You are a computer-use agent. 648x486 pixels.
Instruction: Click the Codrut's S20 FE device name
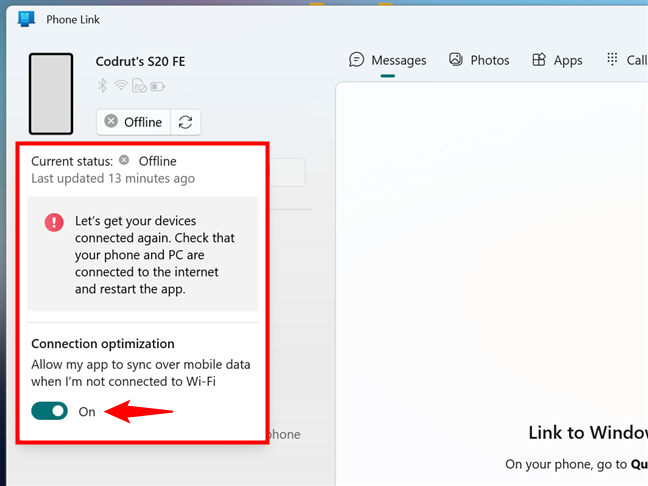[x=141, y=62]
